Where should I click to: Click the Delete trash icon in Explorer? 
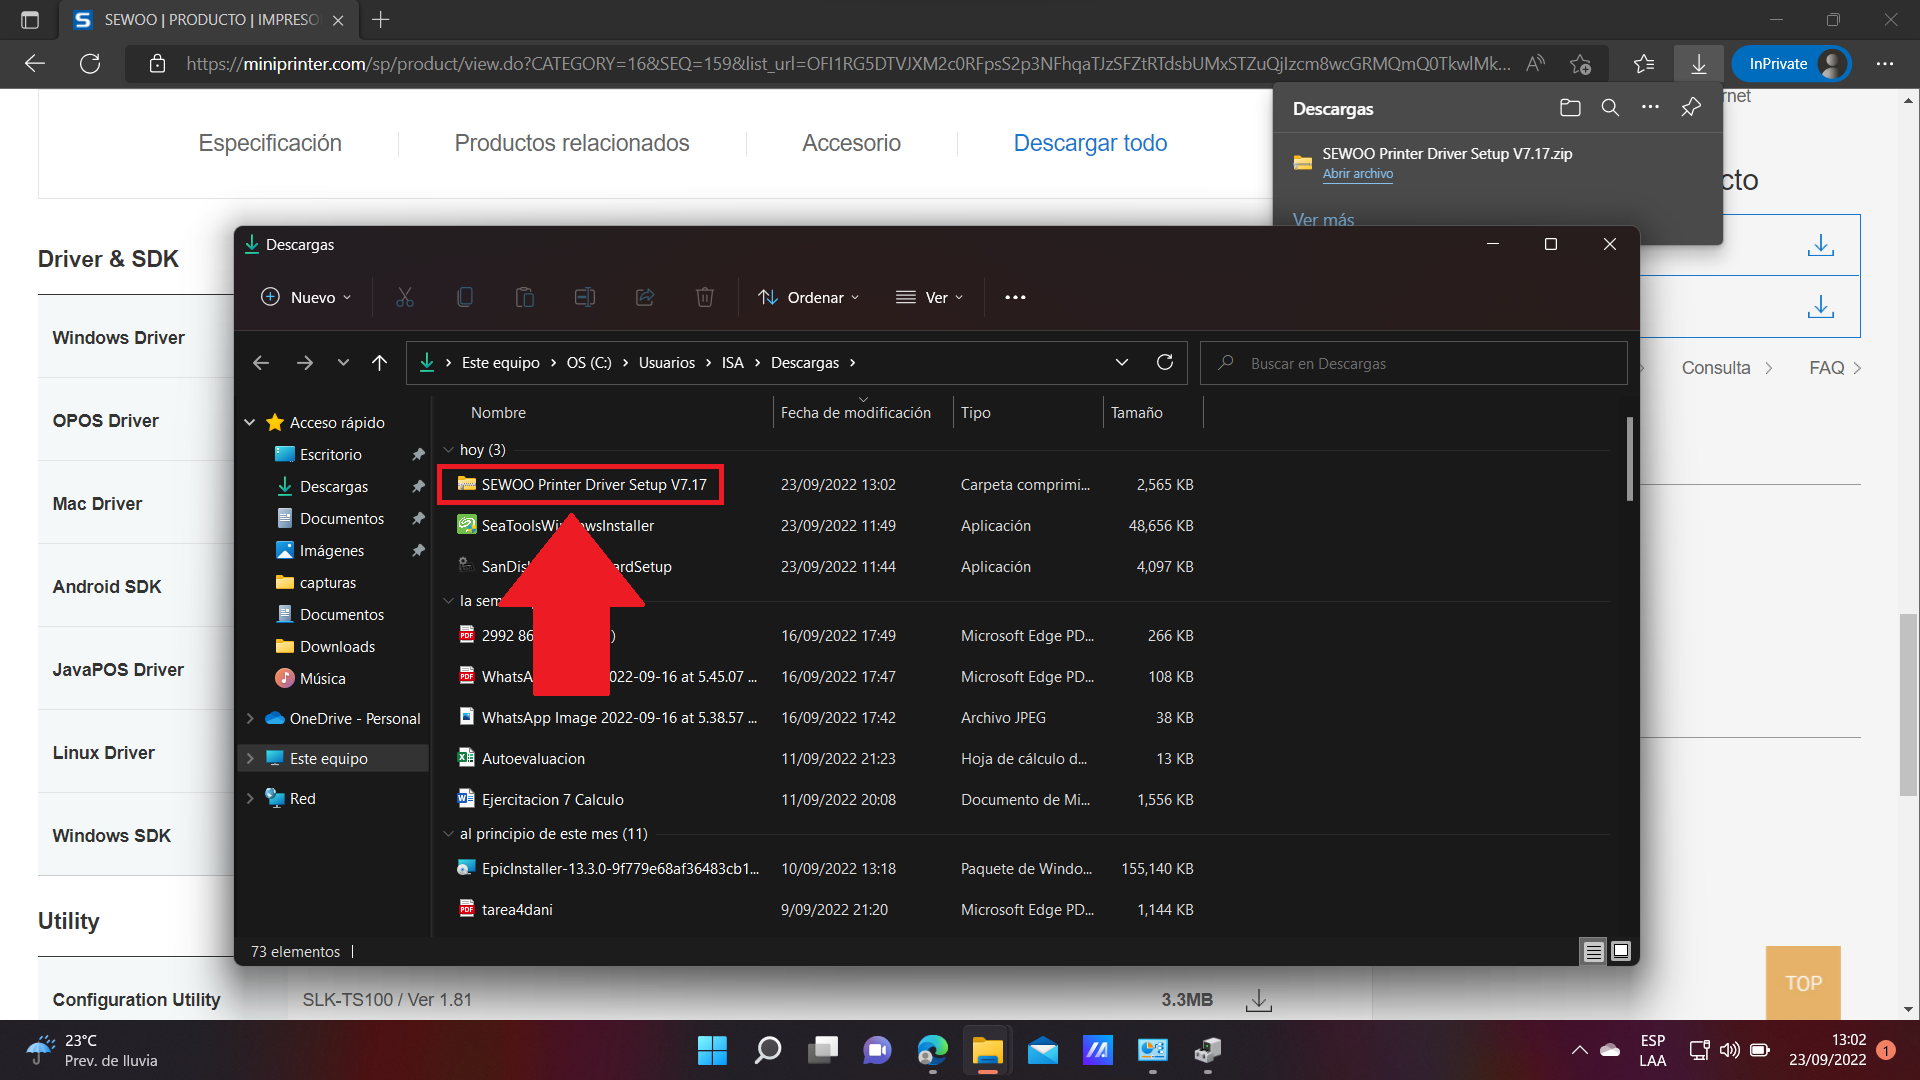705,297
